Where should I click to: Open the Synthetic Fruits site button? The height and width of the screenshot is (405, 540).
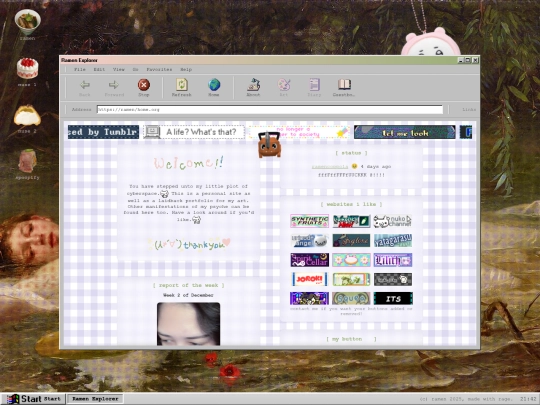pos(309,221)
